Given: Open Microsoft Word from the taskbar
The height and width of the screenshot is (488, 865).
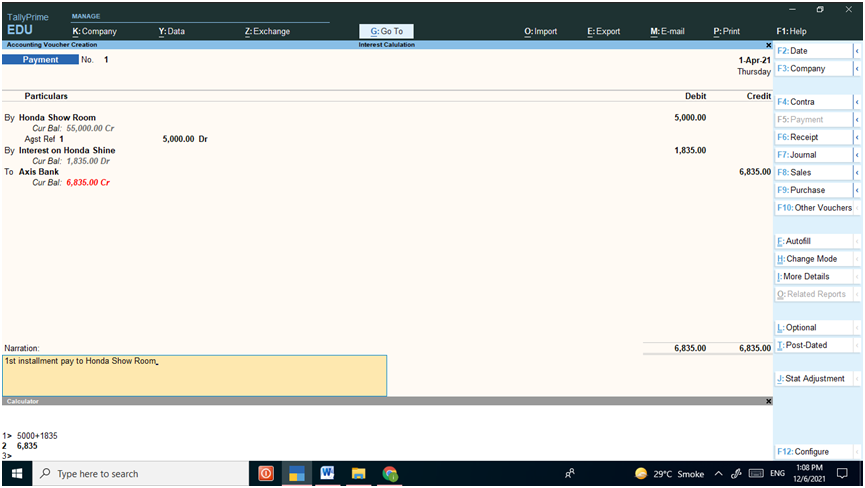Looking at the screenshot, I should tap(327, 474).
